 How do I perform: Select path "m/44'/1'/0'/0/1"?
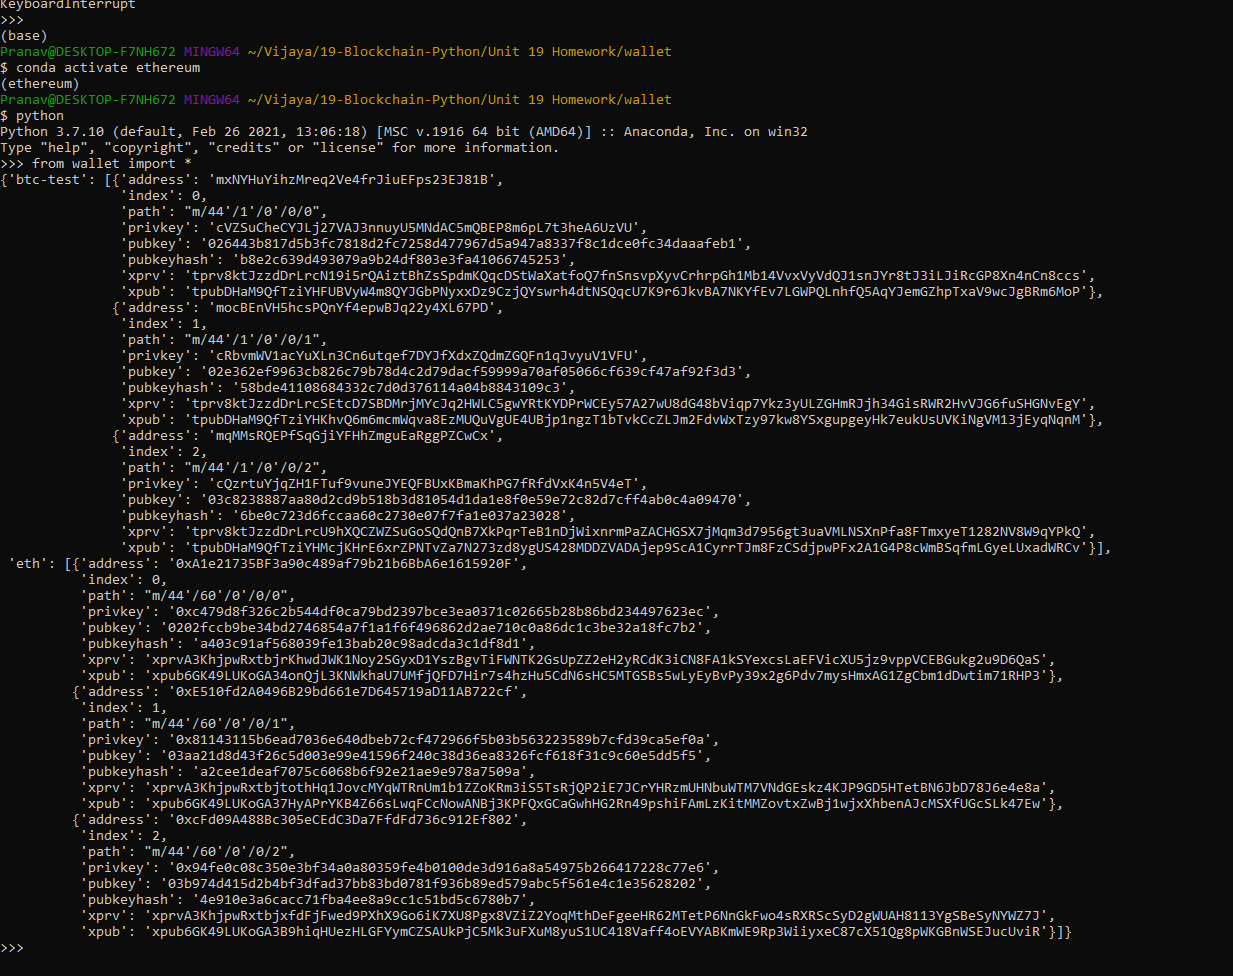click(x=252, y=340)
